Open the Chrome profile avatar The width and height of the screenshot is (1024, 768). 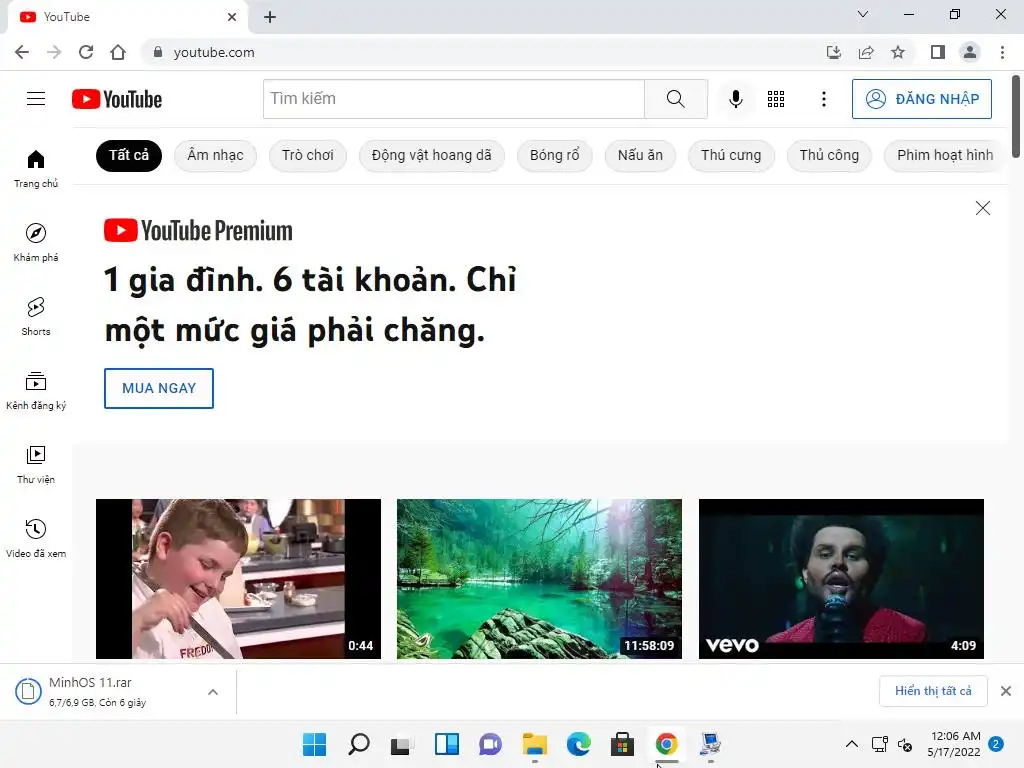click(x=970, y=52)
